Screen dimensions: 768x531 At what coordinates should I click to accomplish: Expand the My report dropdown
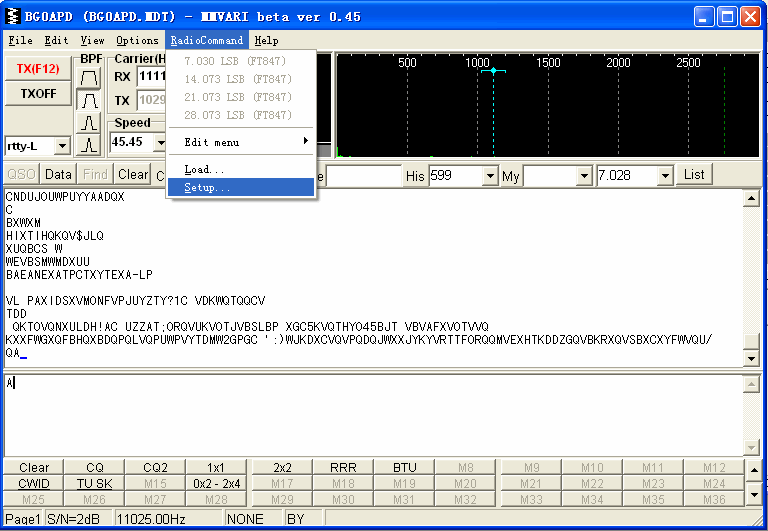(x=584, y=175)
